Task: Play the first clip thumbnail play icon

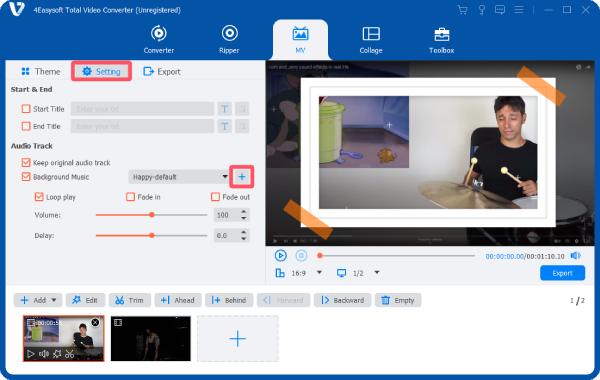Action: click(31, 354)
